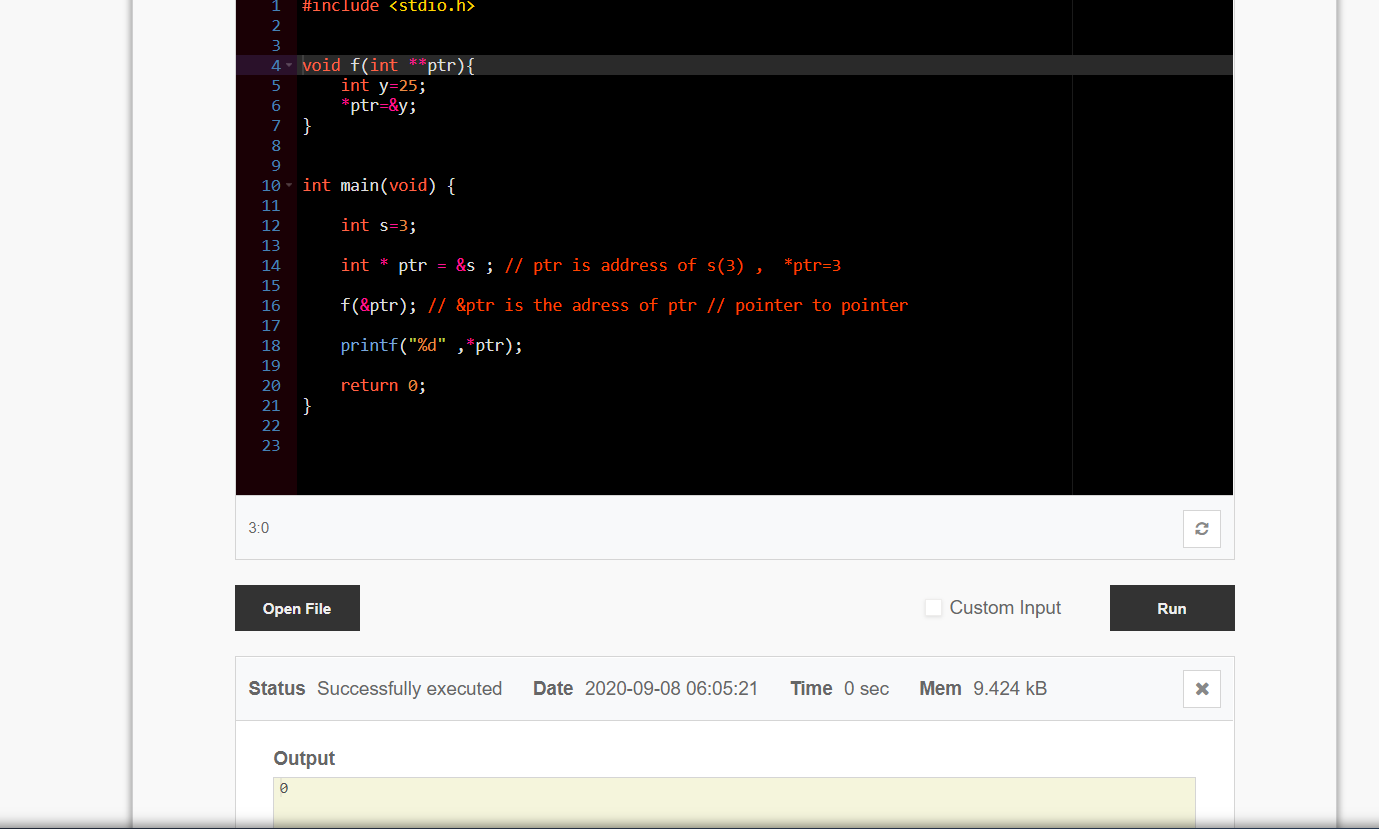This screenshot has width=1379, height=829.
Task: Collapse the f function fold arrow at line 4
Action: pos(289,65)
